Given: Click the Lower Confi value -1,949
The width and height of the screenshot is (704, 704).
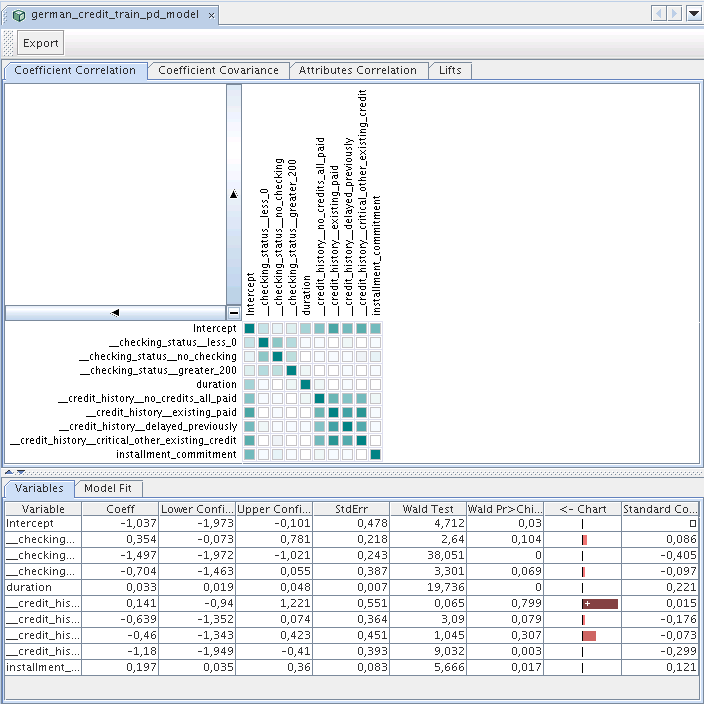Looking at the screenshot, I should [x=216, y=651].
